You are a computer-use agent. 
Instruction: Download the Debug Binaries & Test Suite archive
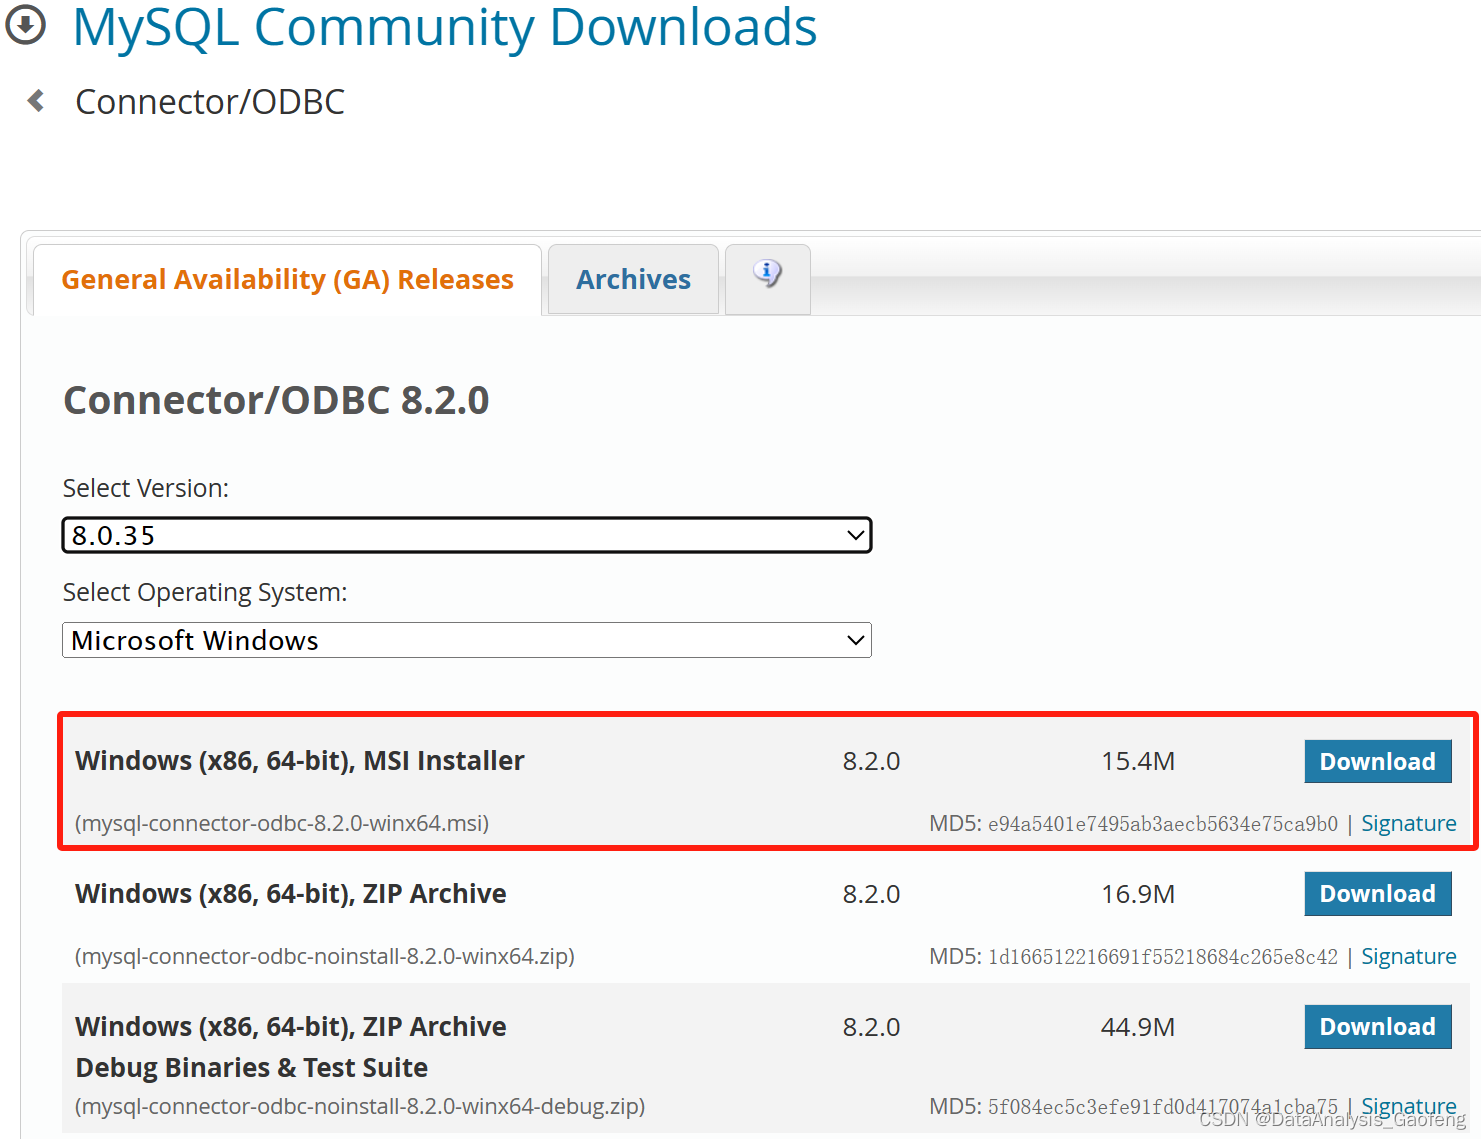(x=1377, y=1026)
